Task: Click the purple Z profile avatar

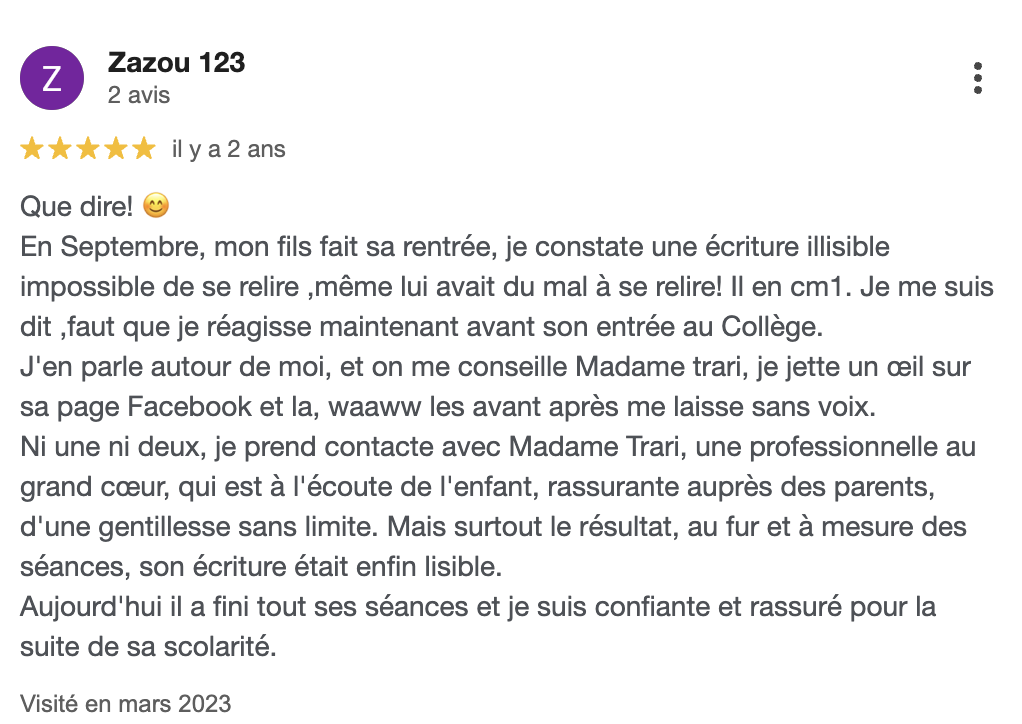Action: point(52,78)
